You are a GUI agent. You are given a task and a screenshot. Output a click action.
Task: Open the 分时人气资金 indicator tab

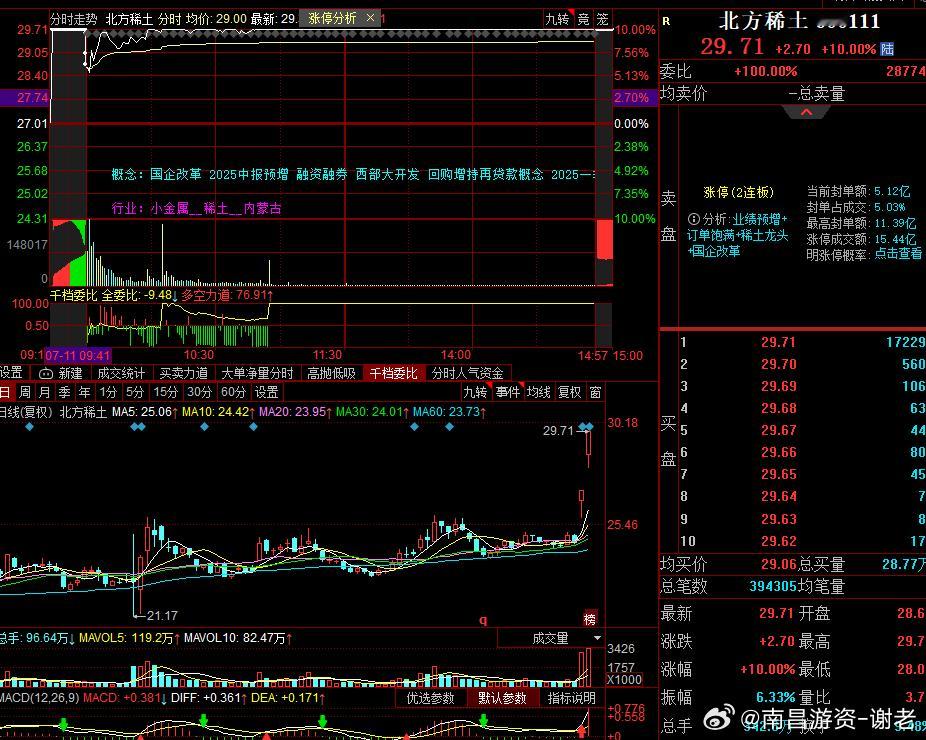[467, 373]
